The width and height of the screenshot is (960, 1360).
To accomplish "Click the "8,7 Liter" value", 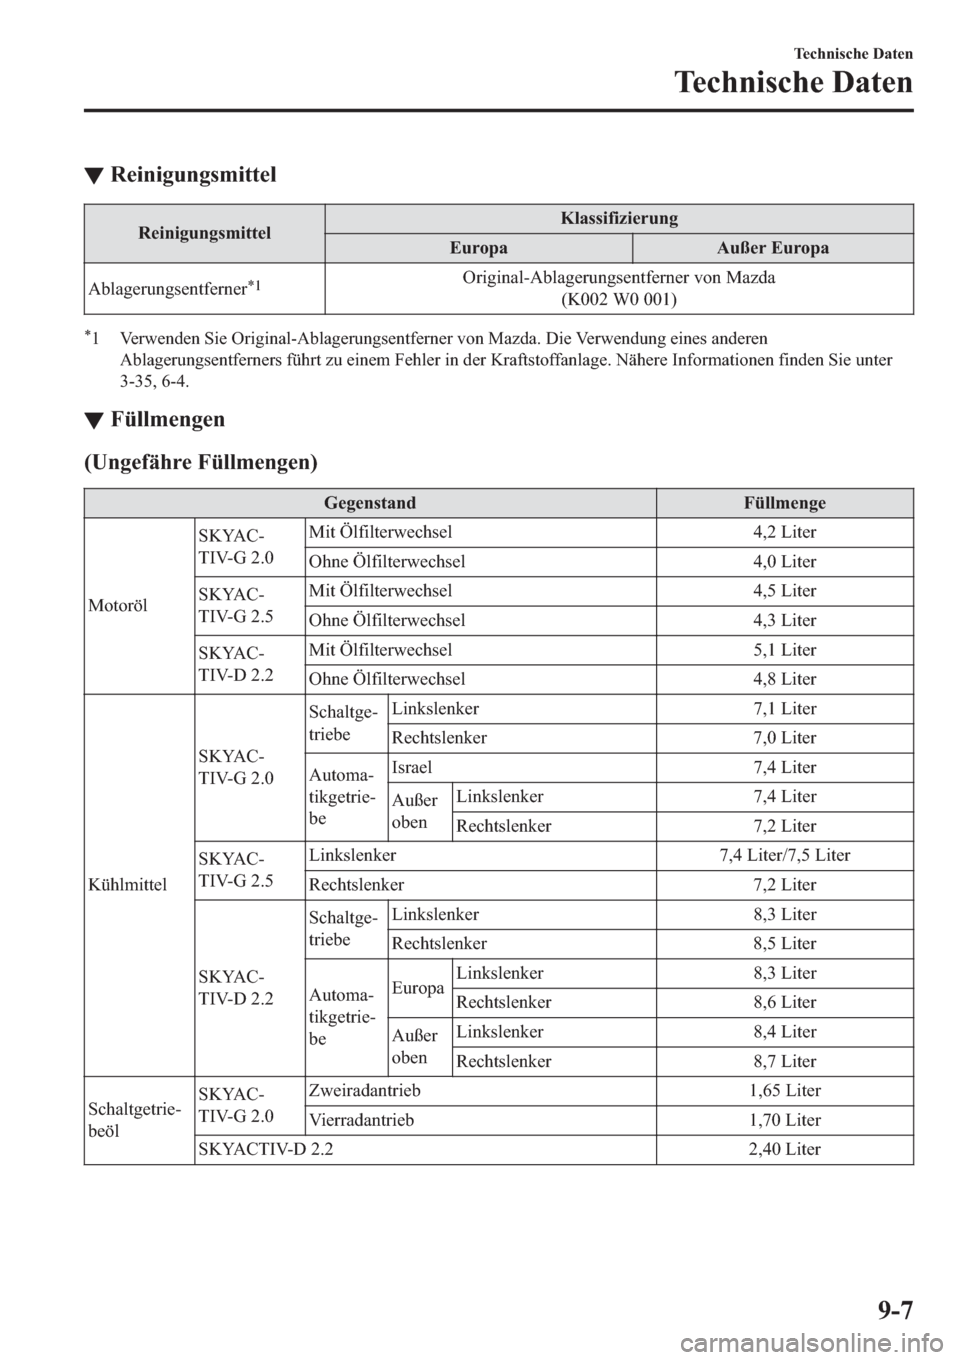I will pyautogui.click(x=785, y=1062).
